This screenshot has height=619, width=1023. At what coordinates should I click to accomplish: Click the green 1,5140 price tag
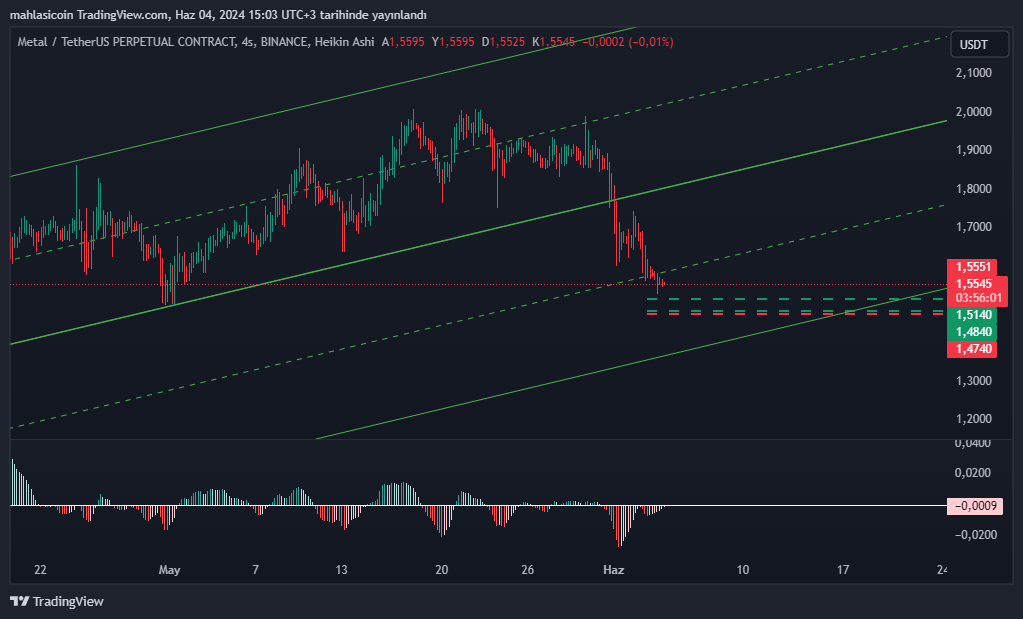pyautogui.click(x=972, y=315)
